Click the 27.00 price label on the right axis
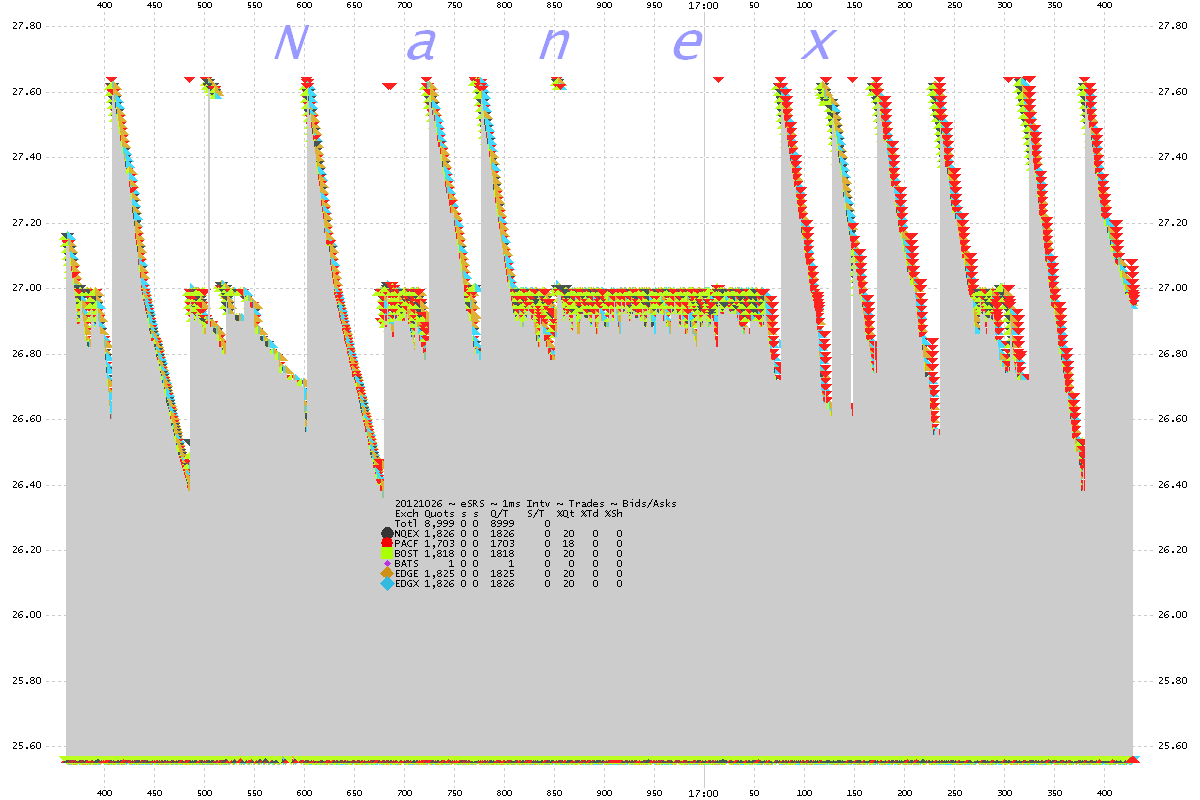This screenshot has width=1200, height=800. pos(1173,288)
